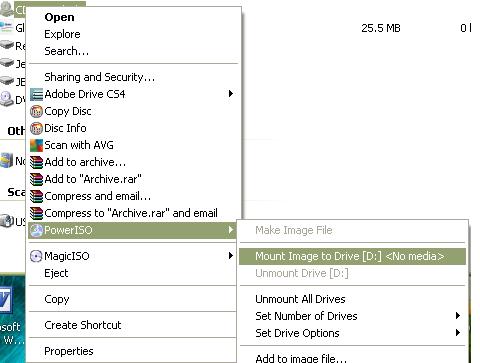
Task: Select Mount Image to Drive [D:]
Action: 352,256
